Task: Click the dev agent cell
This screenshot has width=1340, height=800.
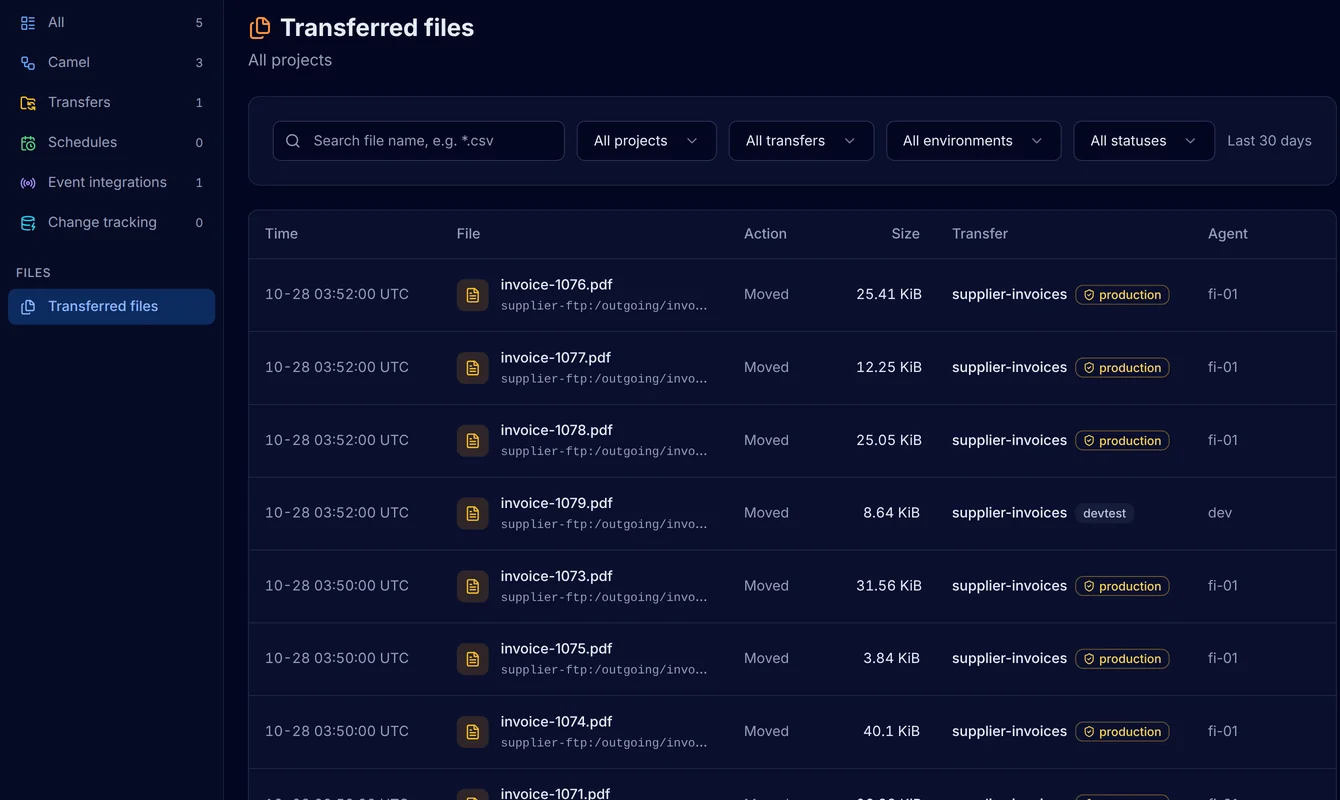Action: click(1219, 513)
